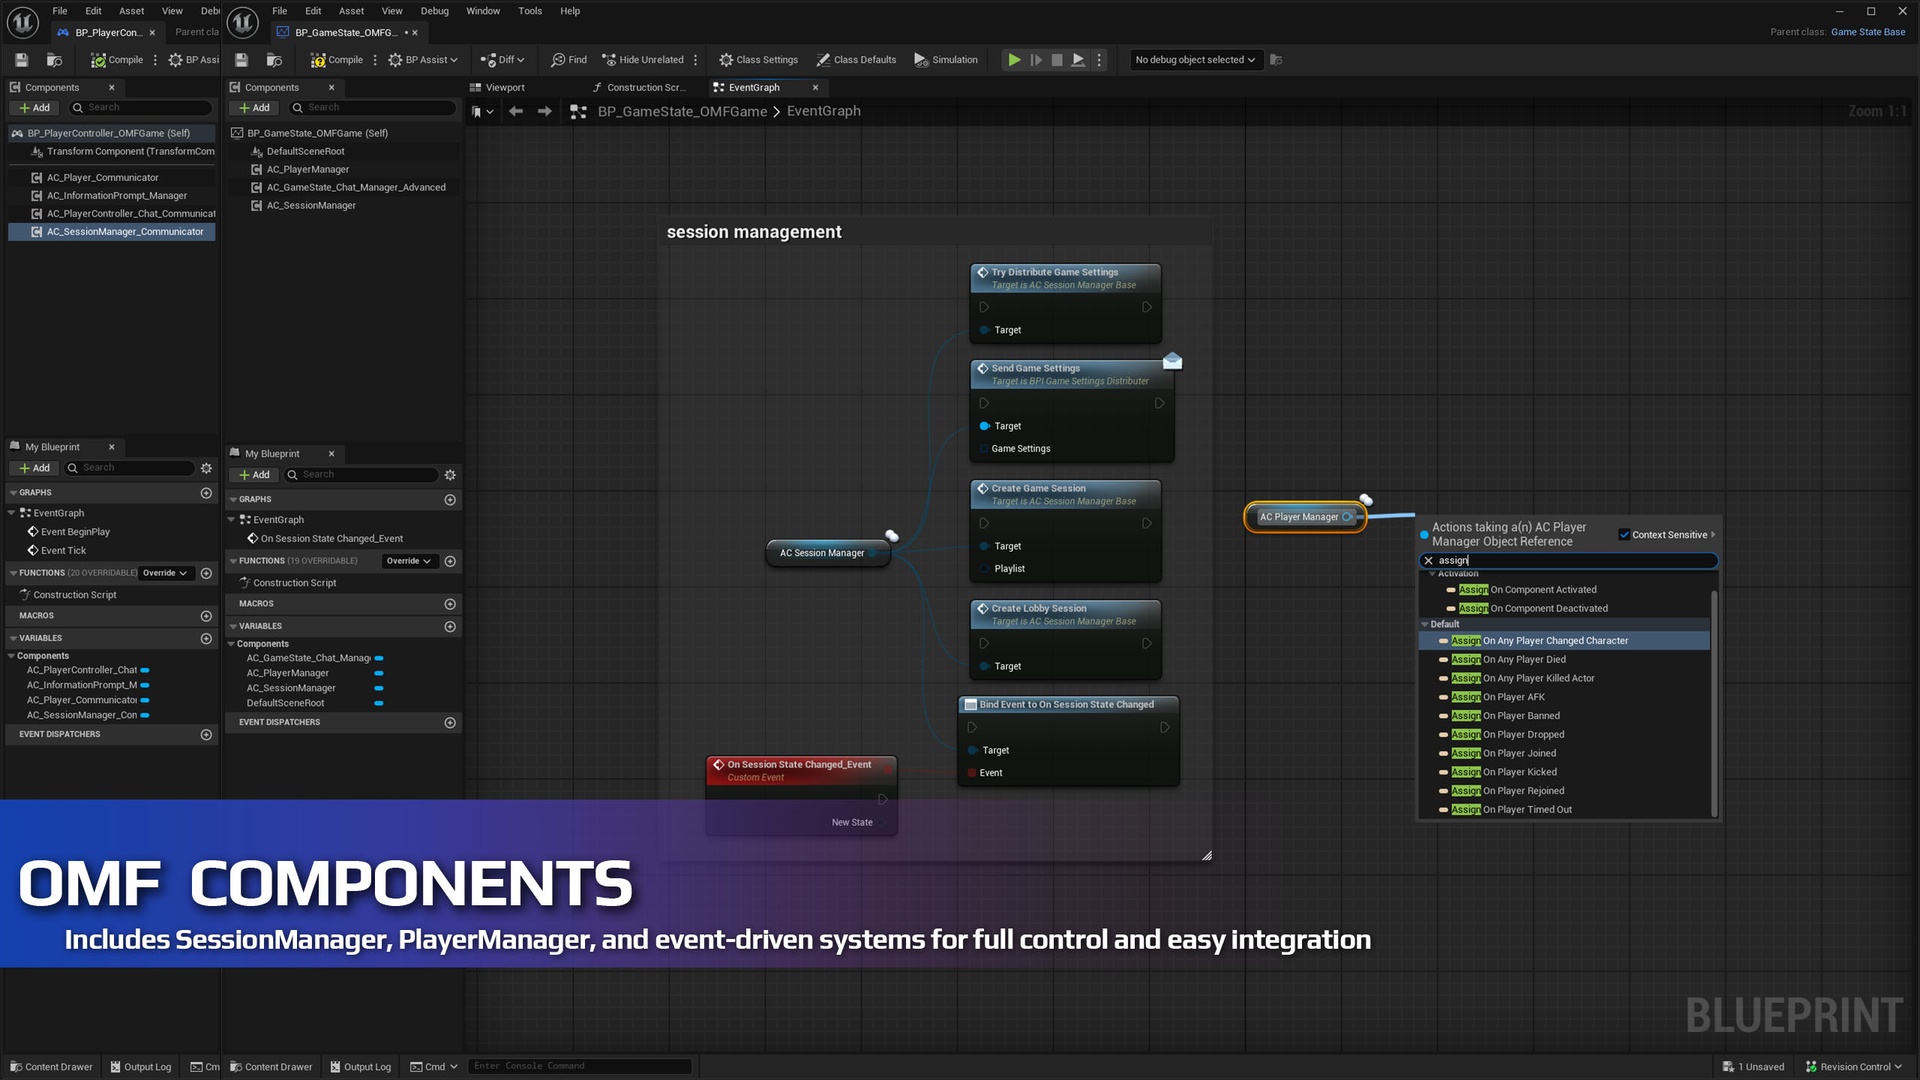Viewport: 1920px width, 1080px height.
Task: Choose Assign On Component Activated
Action: tap(1564, 590)
